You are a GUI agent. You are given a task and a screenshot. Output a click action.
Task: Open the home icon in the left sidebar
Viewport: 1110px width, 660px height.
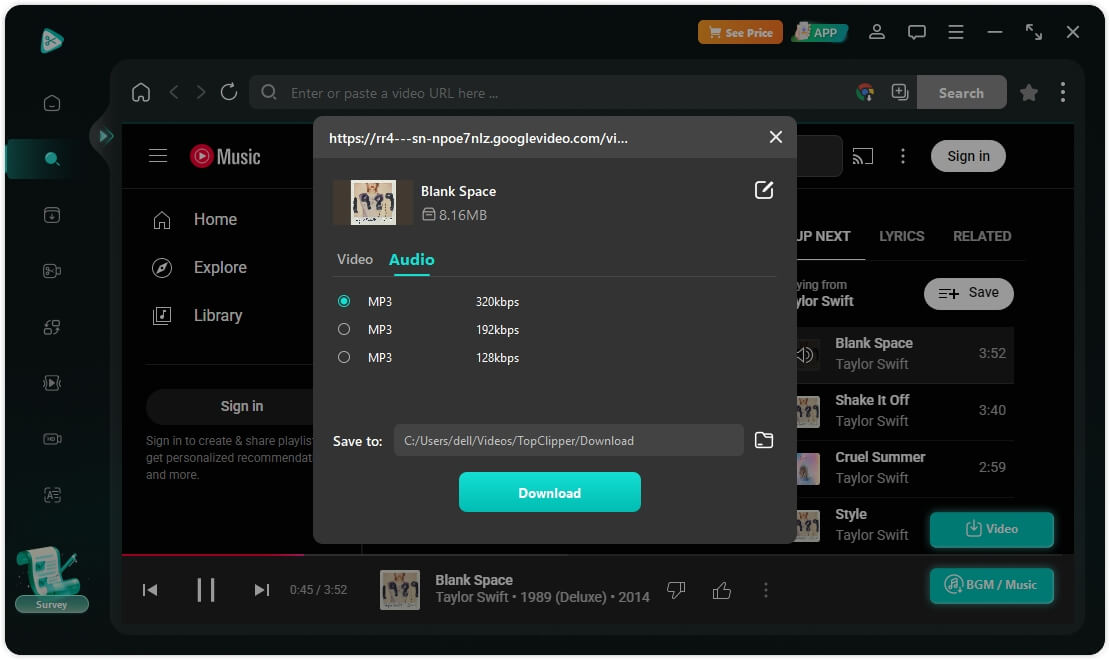(52, 103)
